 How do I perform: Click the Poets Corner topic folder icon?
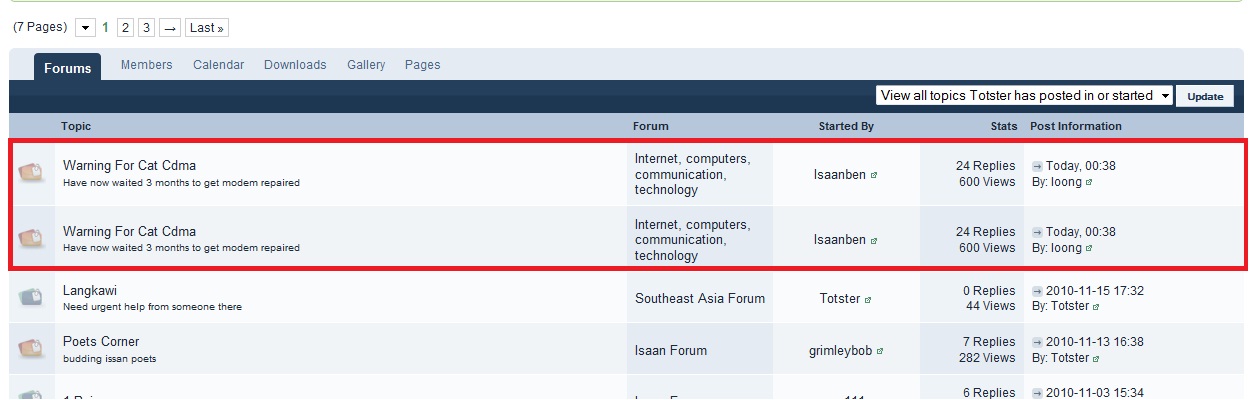(30, 348)
